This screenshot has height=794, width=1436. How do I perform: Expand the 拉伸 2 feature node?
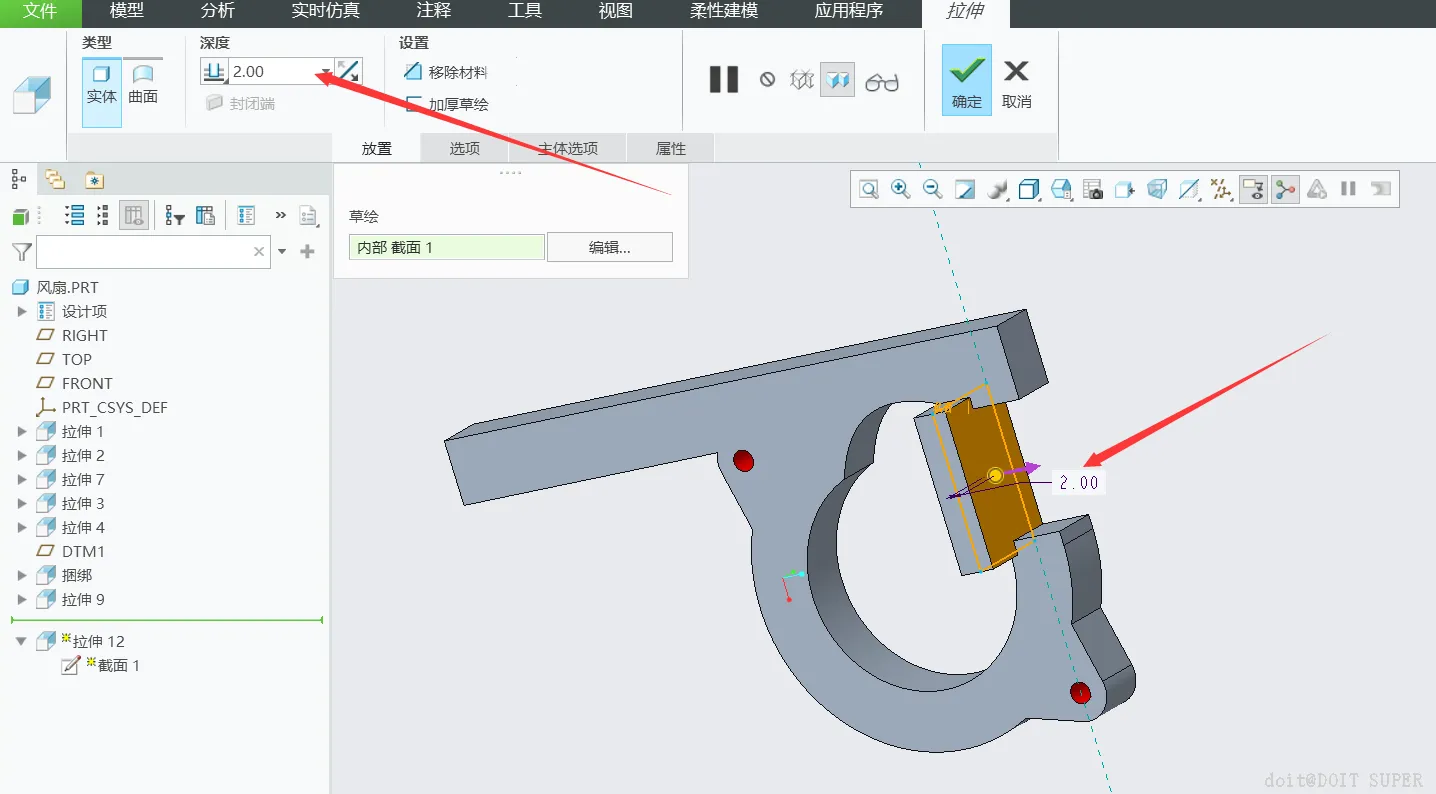[x=22, y=455]
